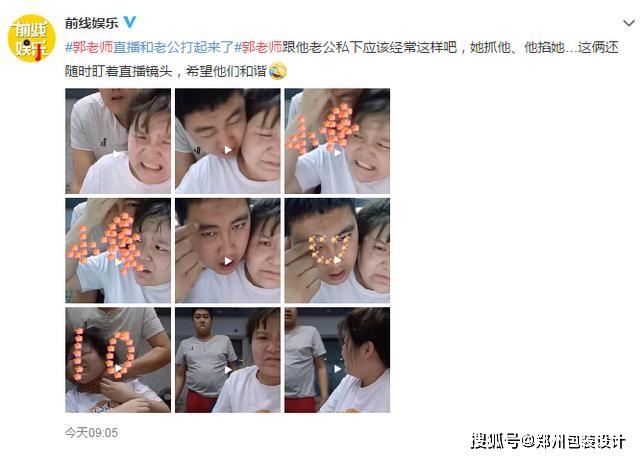Click the blue verified badge icon

pos(129,22)
